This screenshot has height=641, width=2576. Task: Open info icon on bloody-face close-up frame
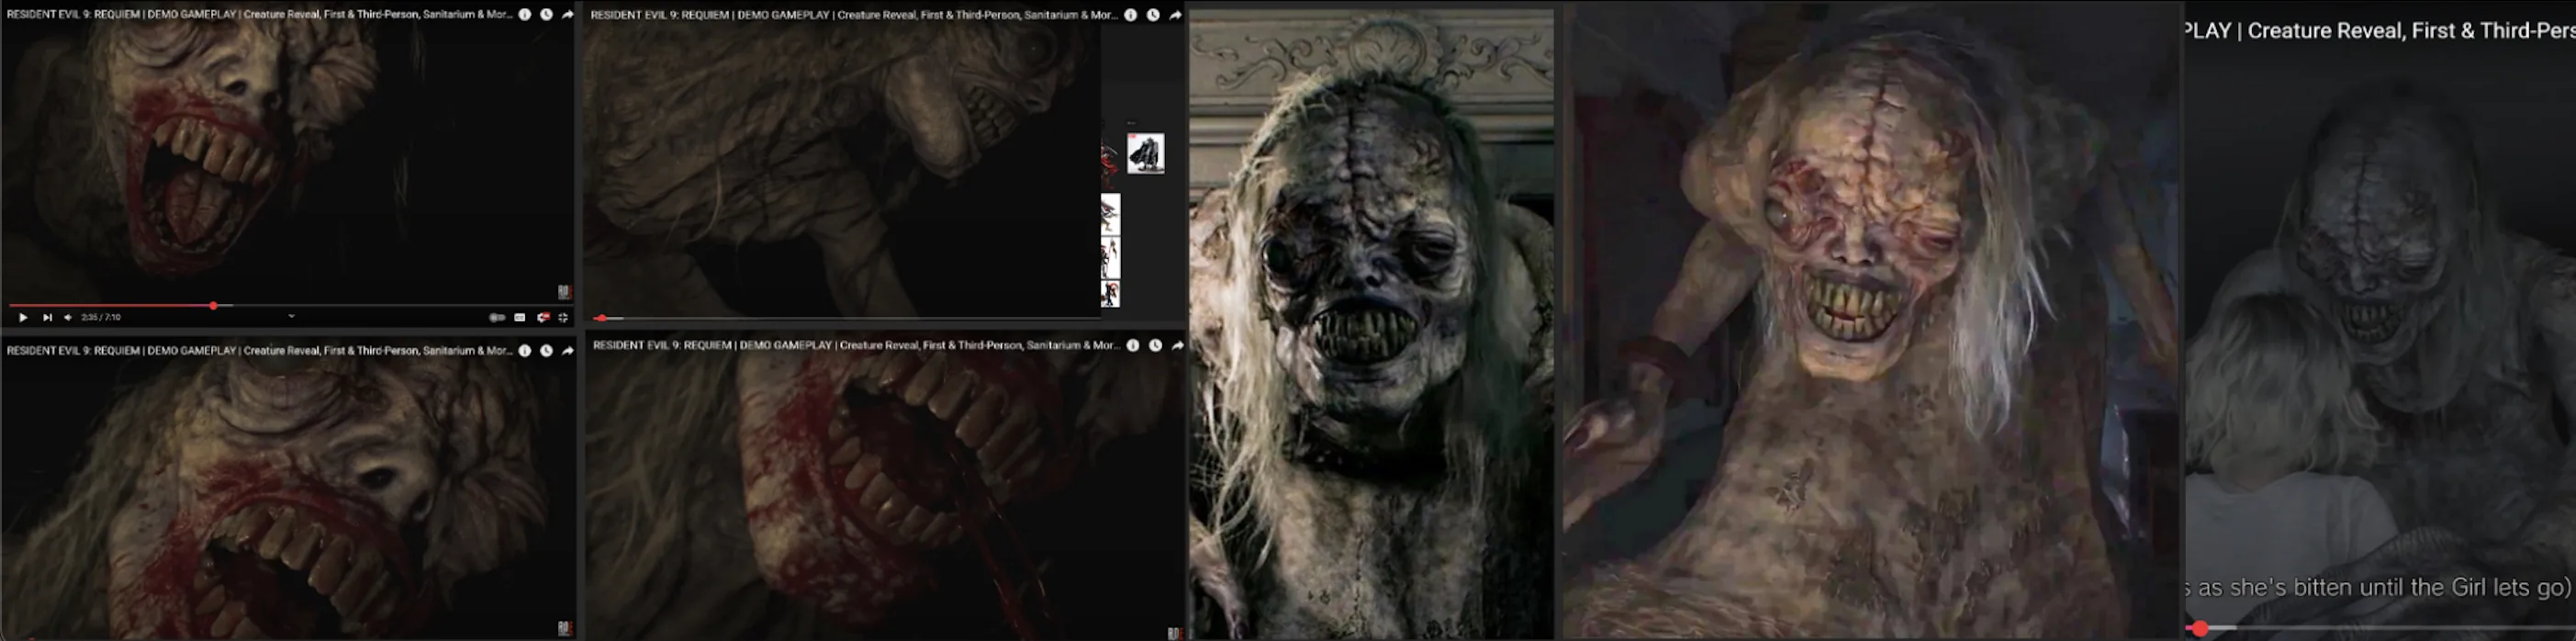tap(525, 351)
